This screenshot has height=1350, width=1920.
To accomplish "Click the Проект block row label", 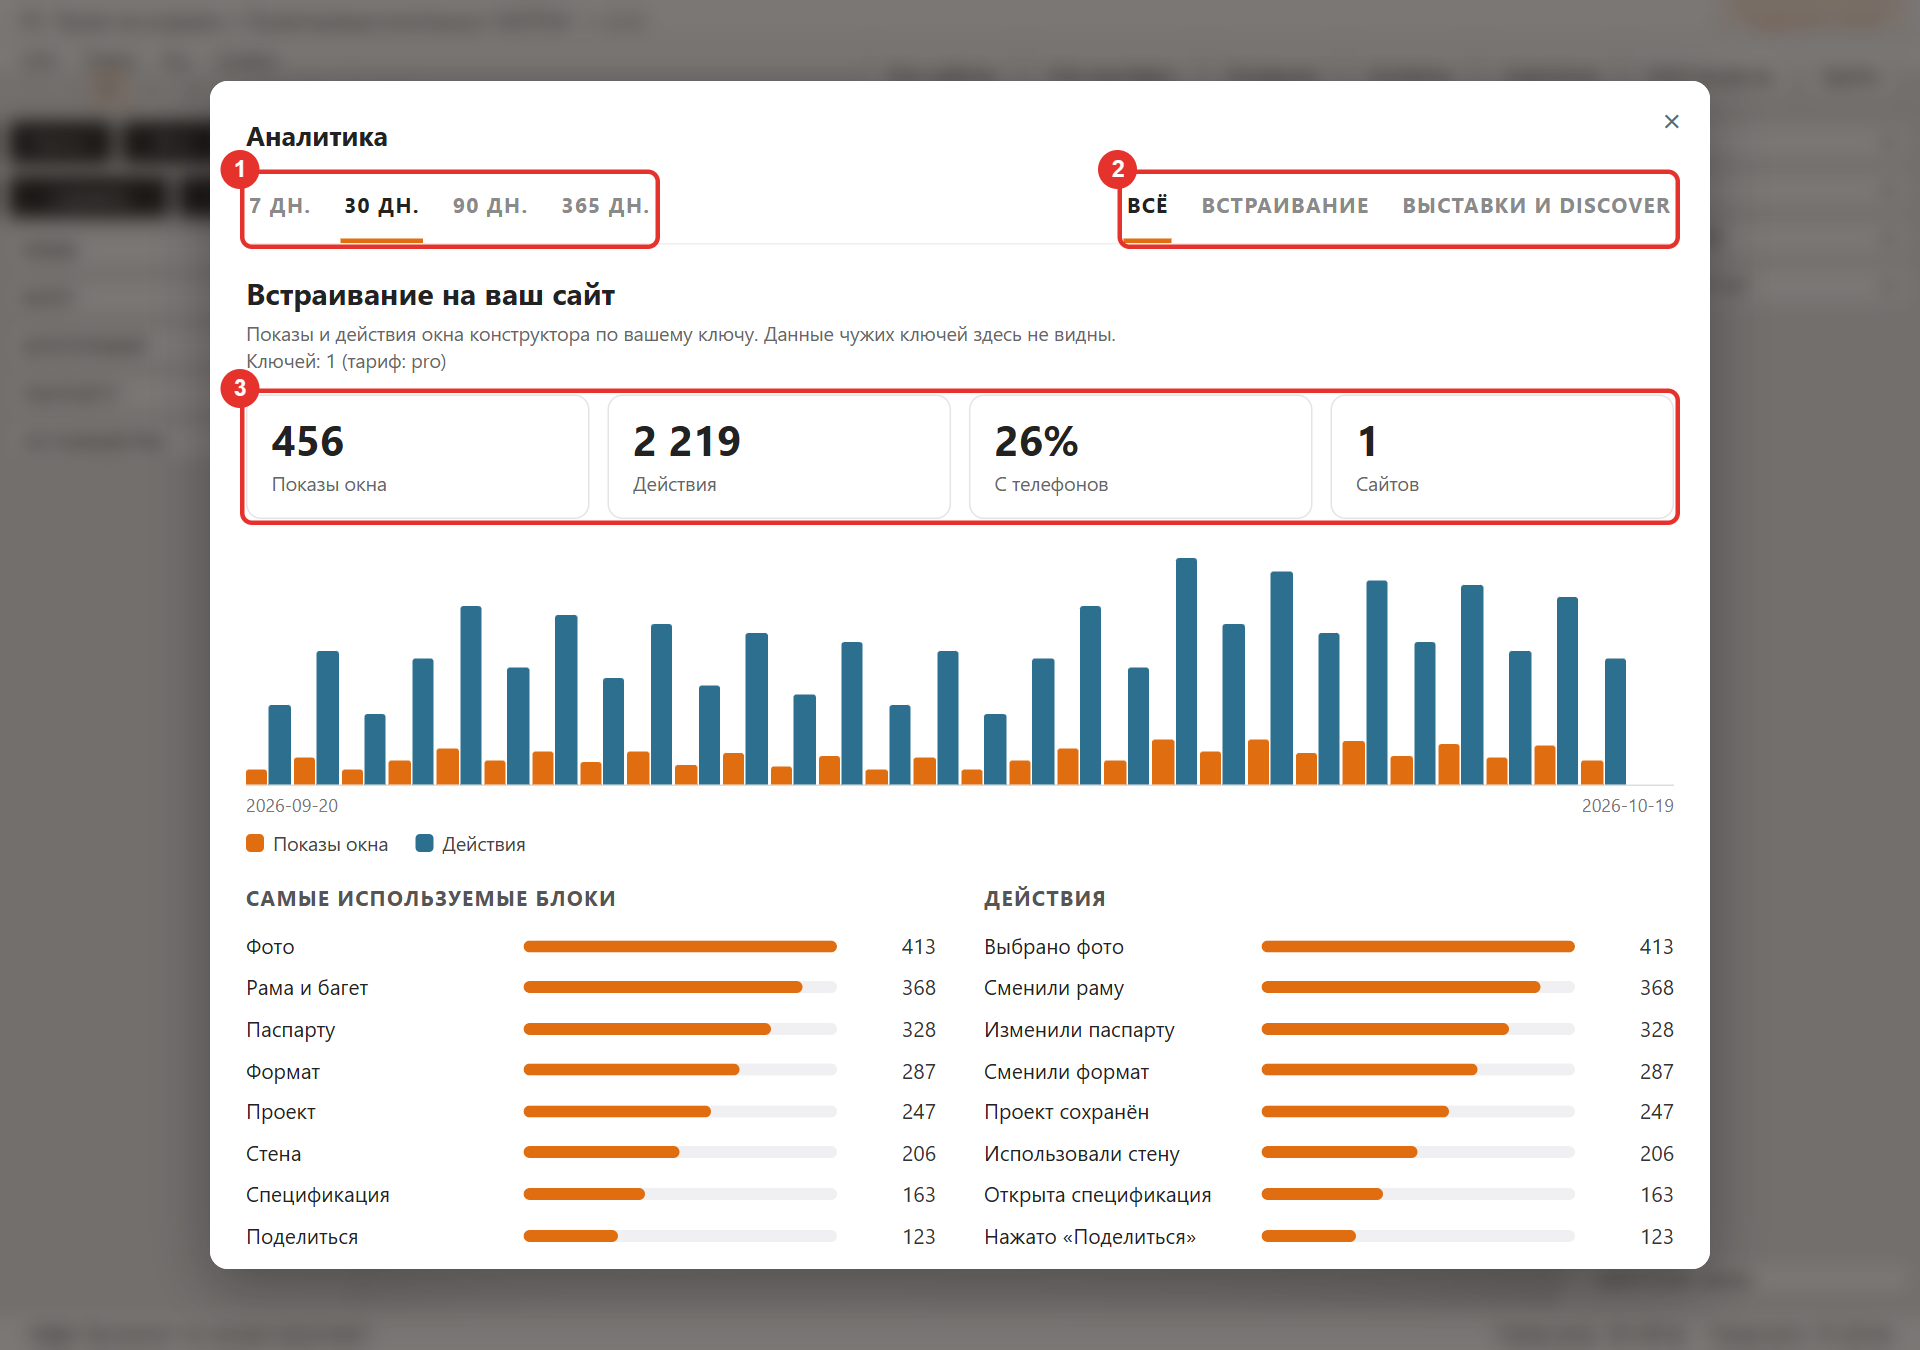I will [x=280, y=1112].
